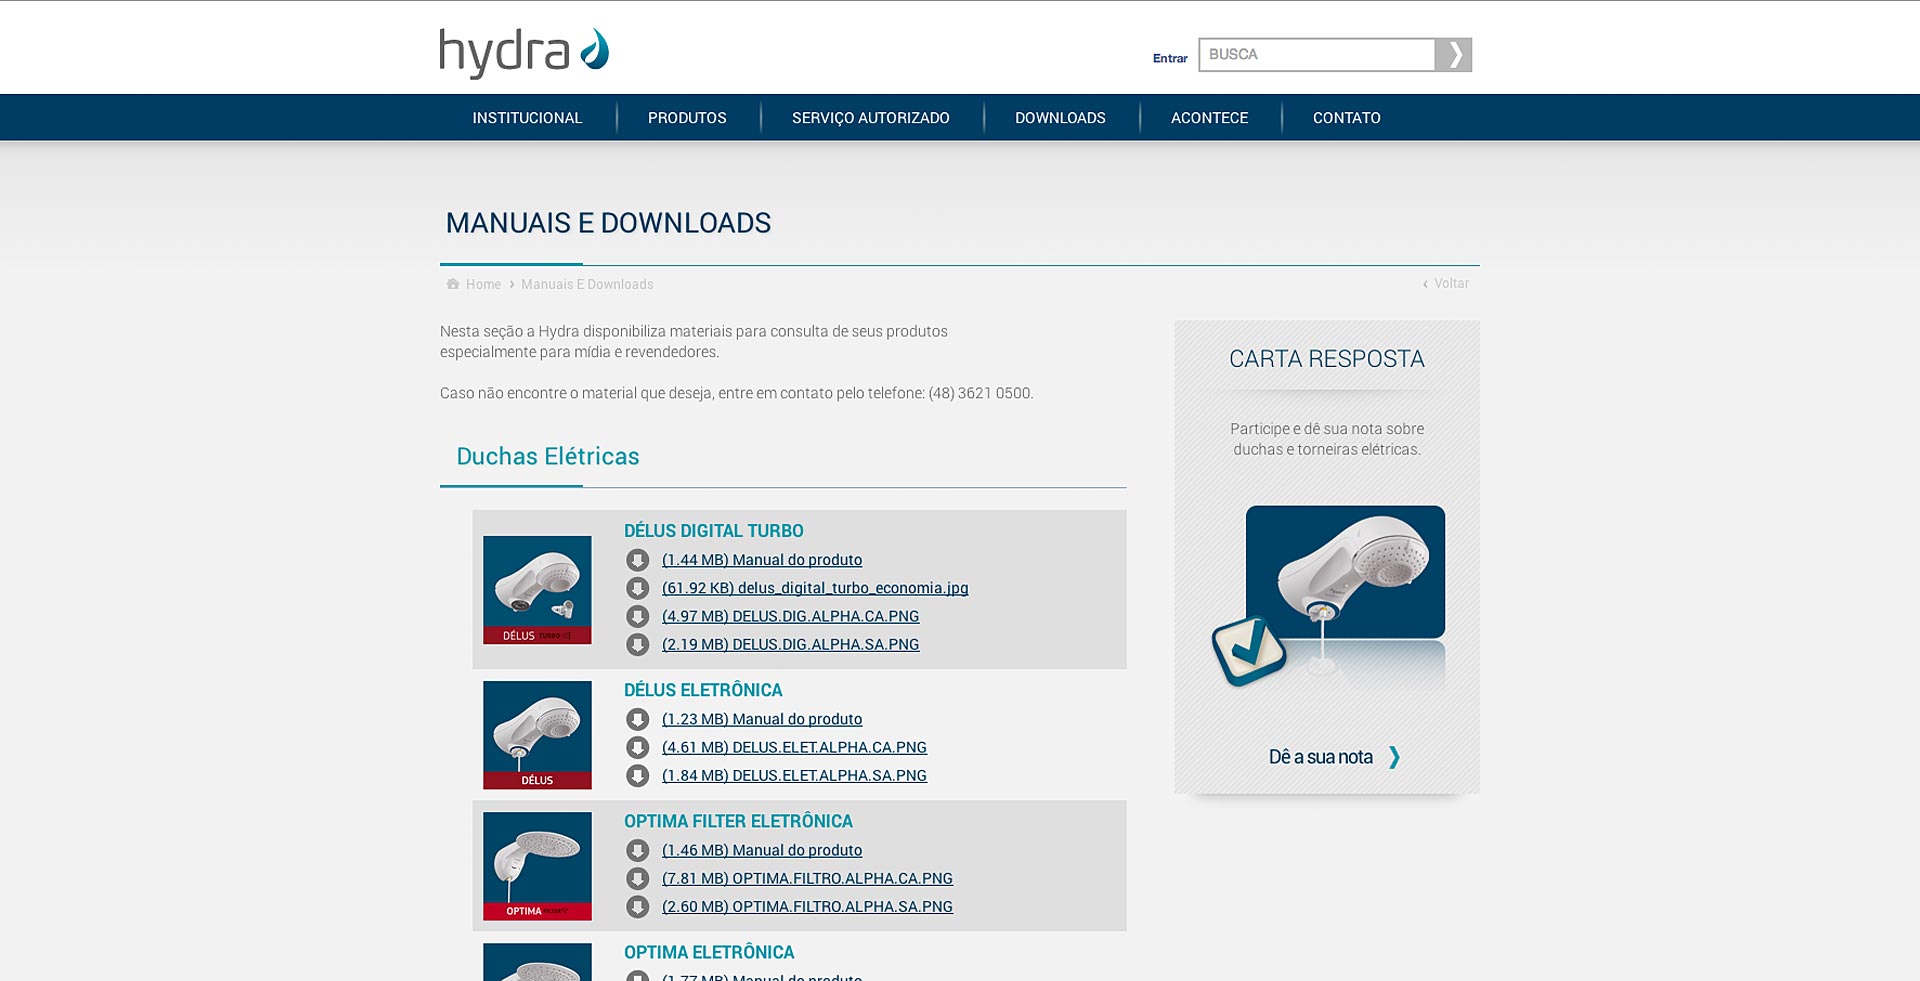Click Manuais E Downloads breadcrumb

tap(587, 284)
